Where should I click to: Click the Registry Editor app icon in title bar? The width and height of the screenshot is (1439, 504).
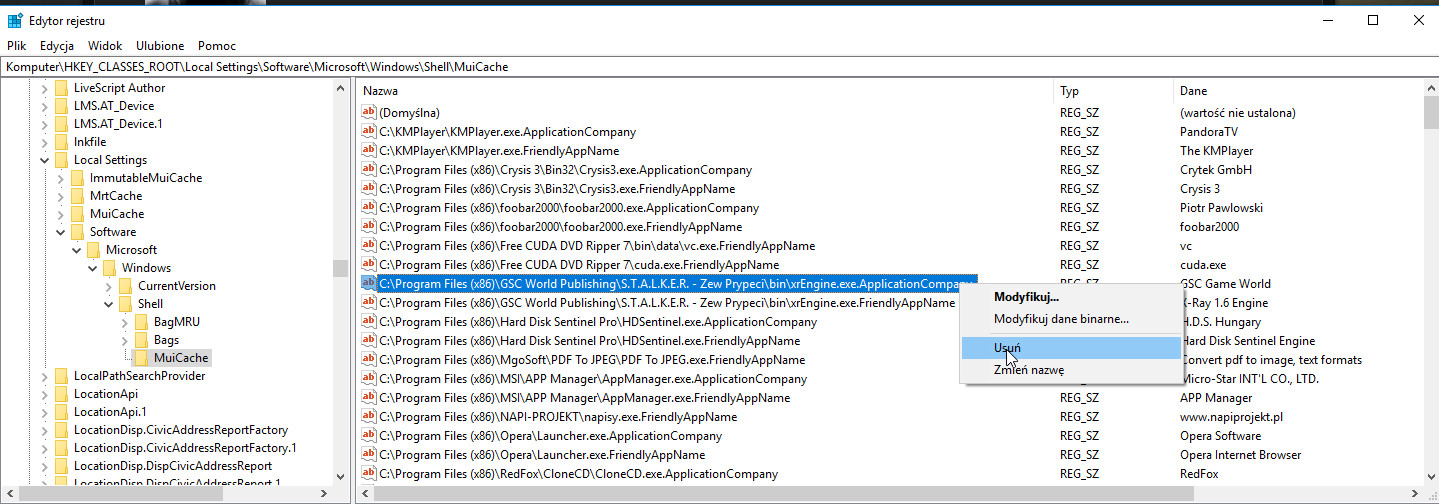(x=15, y=20)
